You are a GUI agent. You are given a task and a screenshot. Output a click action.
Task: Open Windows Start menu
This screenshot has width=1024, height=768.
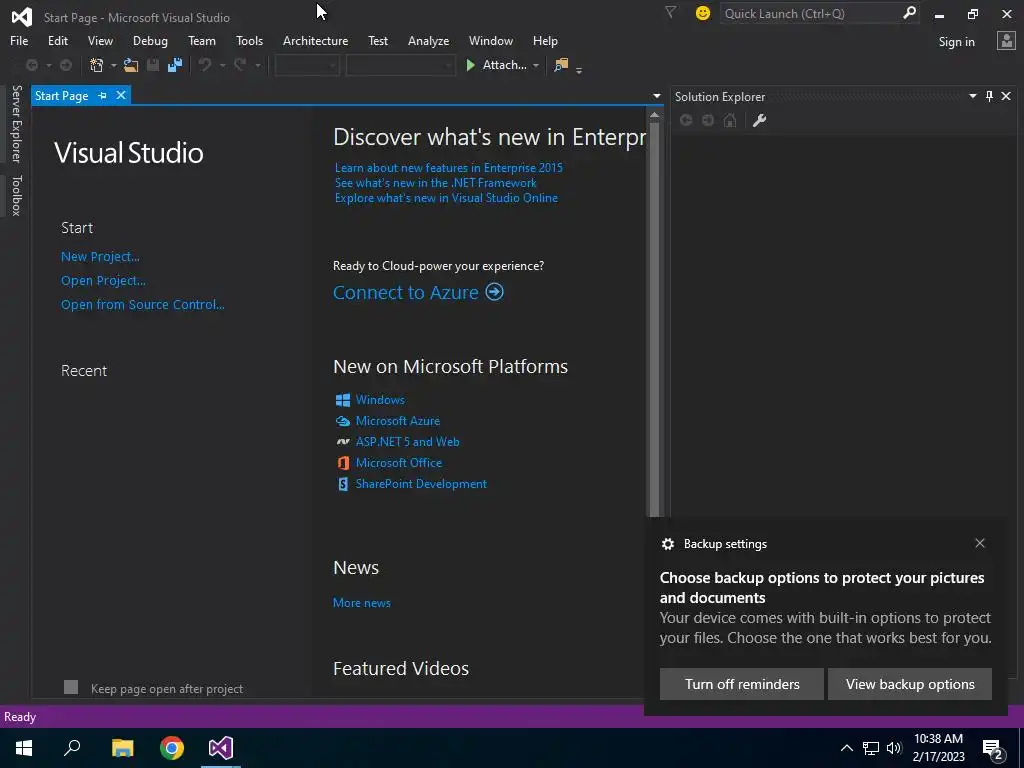[x=24, y=748]
